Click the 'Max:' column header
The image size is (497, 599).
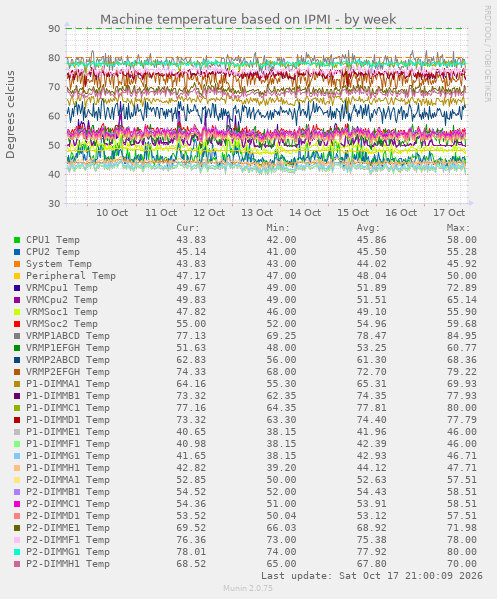[x=458, y=228]
